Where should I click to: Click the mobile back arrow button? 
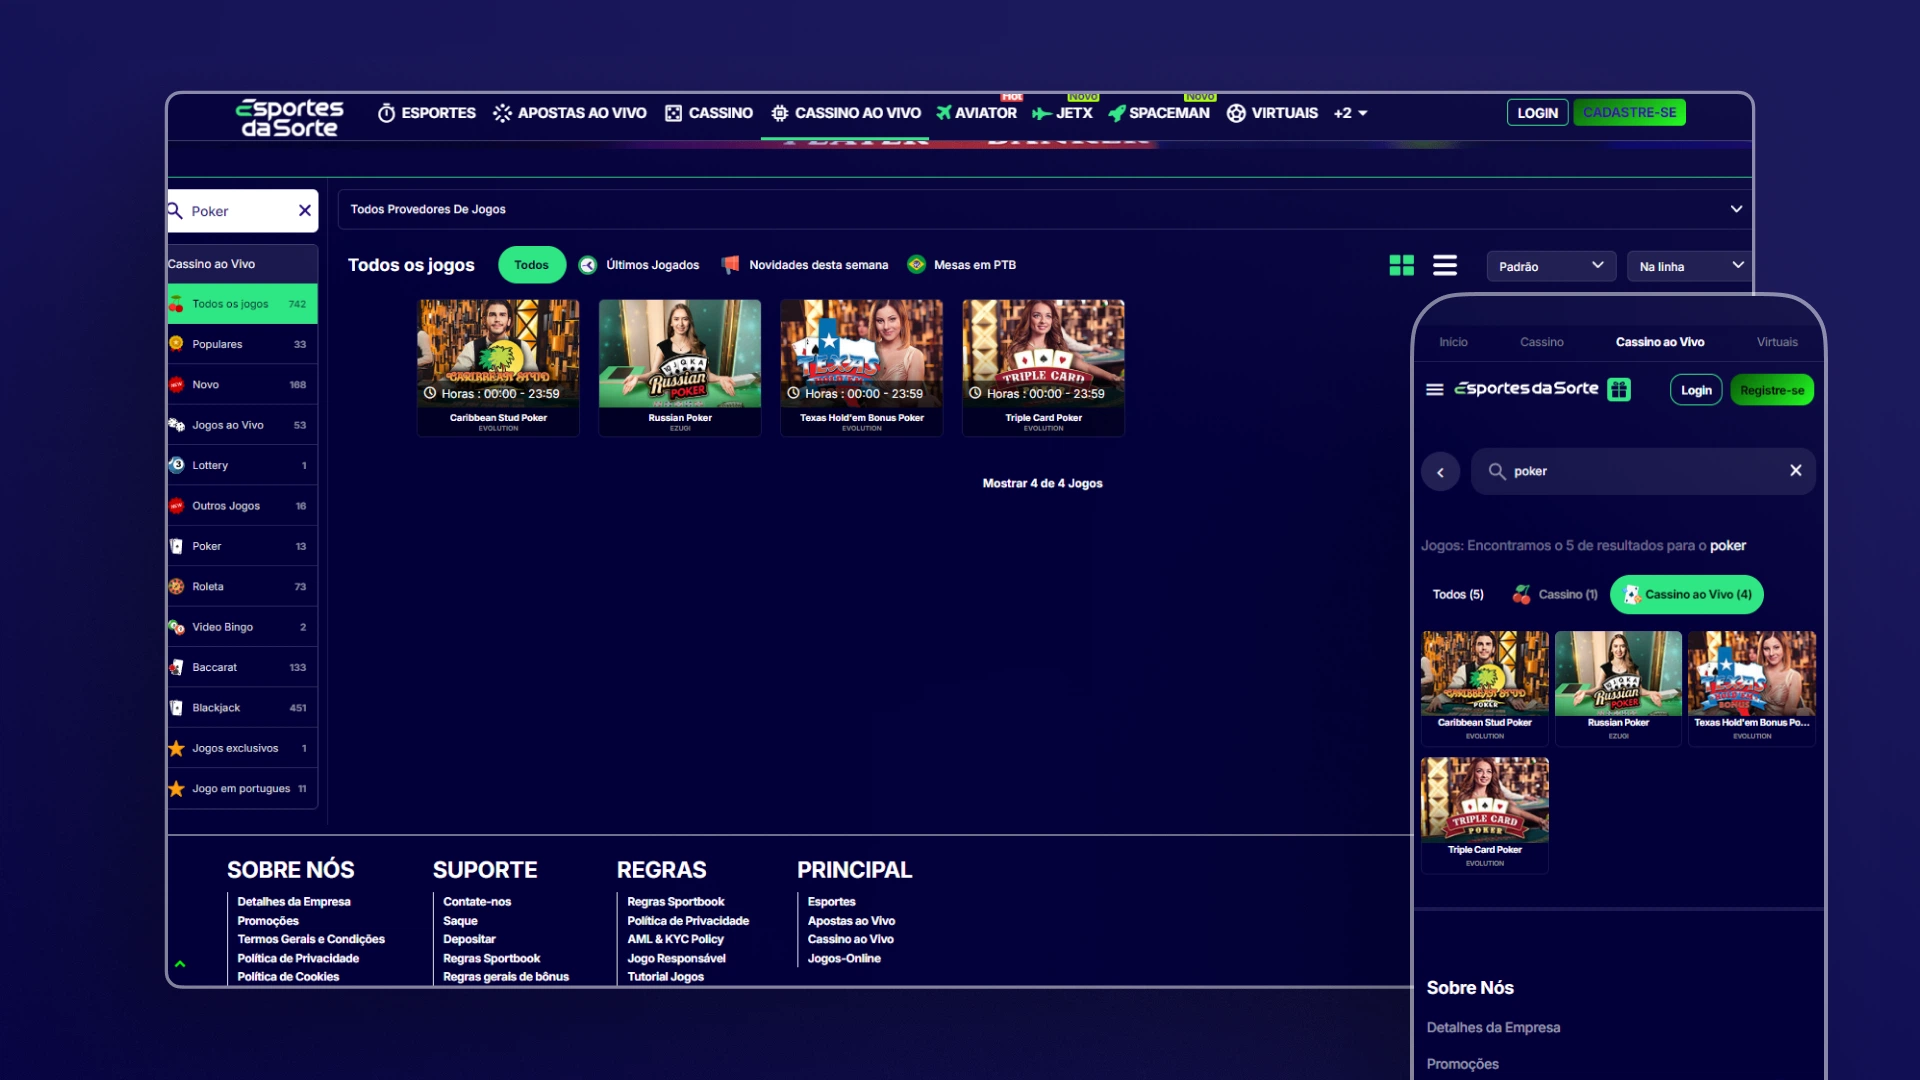[x=1440, y=472]
